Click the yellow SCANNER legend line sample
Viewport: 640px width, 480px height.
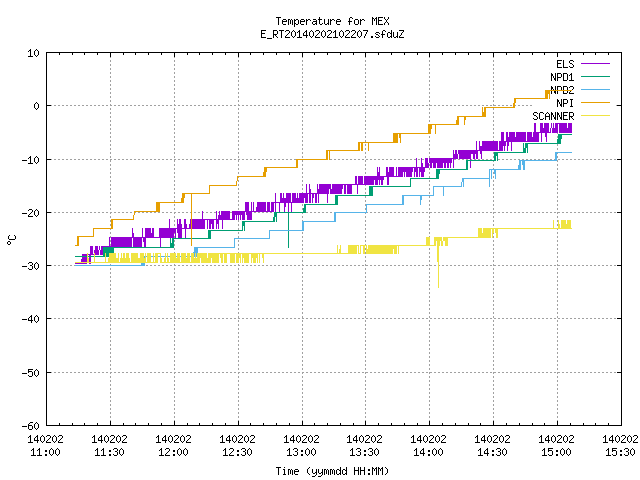595,116
